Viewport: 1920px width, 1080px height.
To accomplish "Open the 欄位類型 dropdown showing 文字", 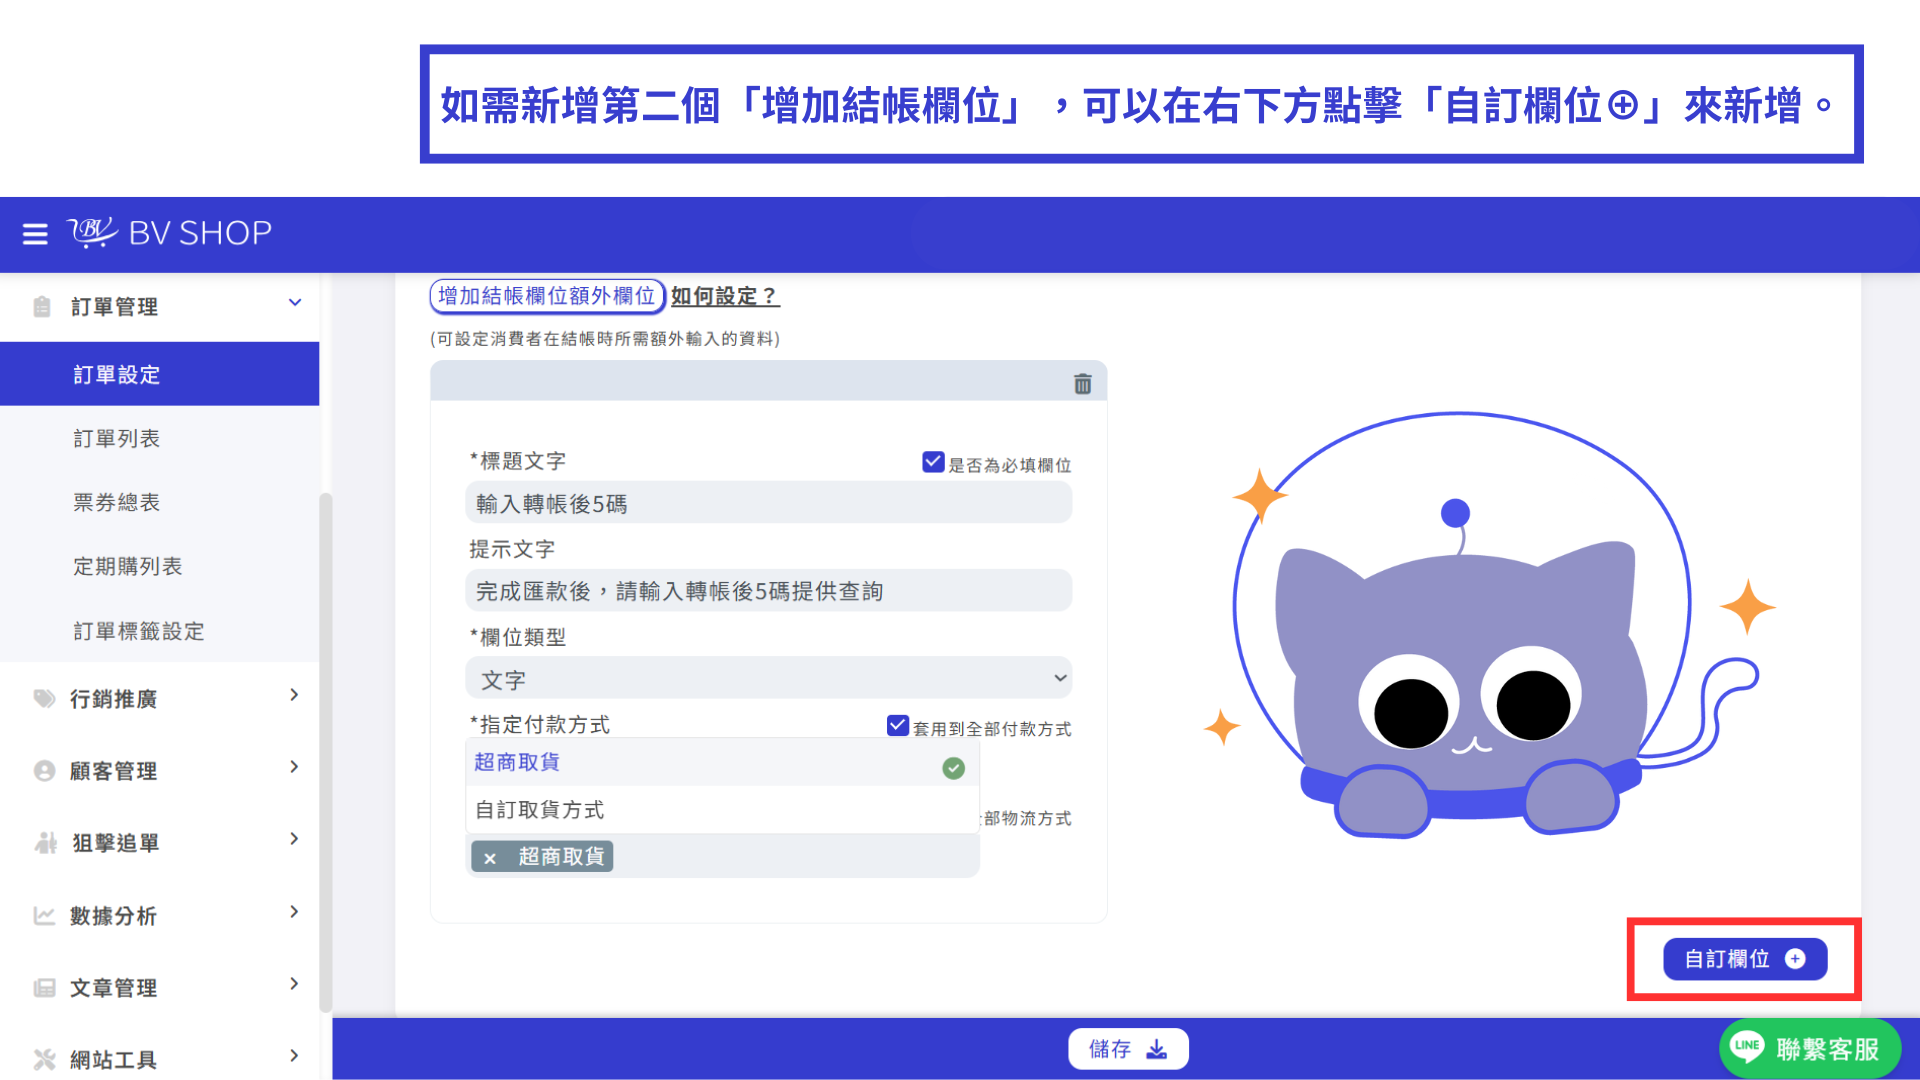I will pyautogui.click(x=768, y=679).
